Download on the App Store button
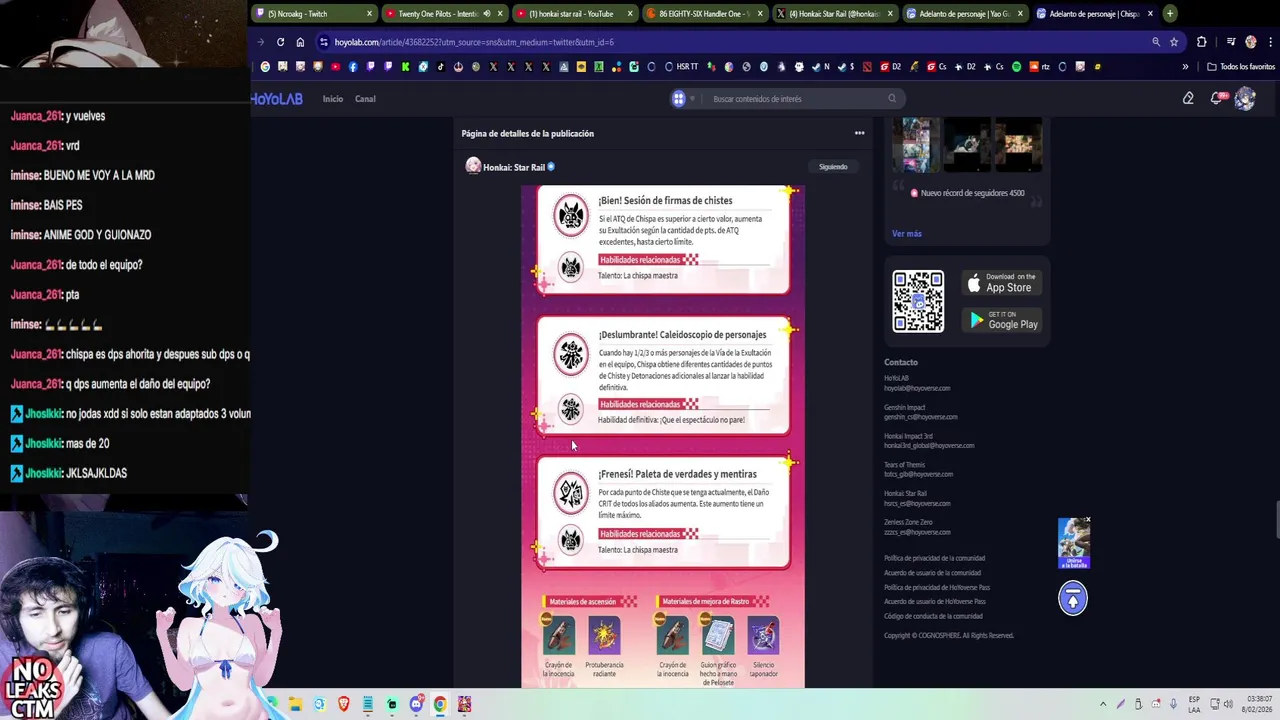Viewport: 1280px width, 720px height. pyautogui.click(x=1001, y=283)
